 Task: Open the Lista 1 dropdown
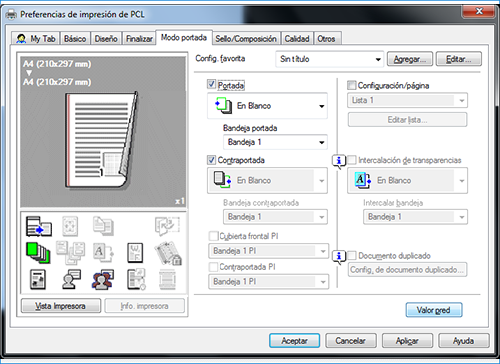[x=407, y=100]
